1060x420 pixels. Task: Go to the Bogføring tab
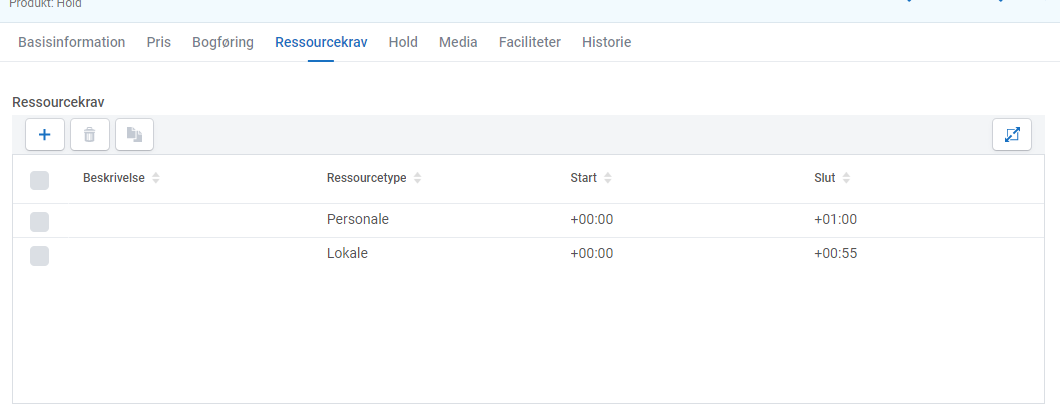pyautogui.click(x=223, y=42)
